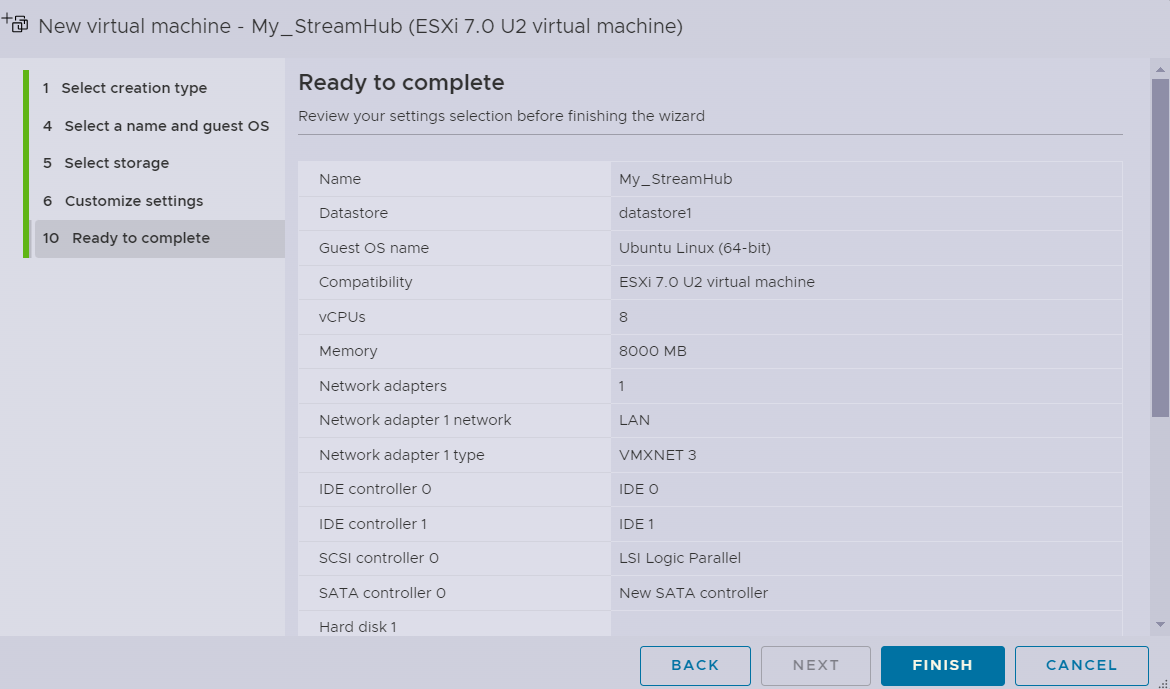Select the Ready to complete step

click(x=140, y=238)
